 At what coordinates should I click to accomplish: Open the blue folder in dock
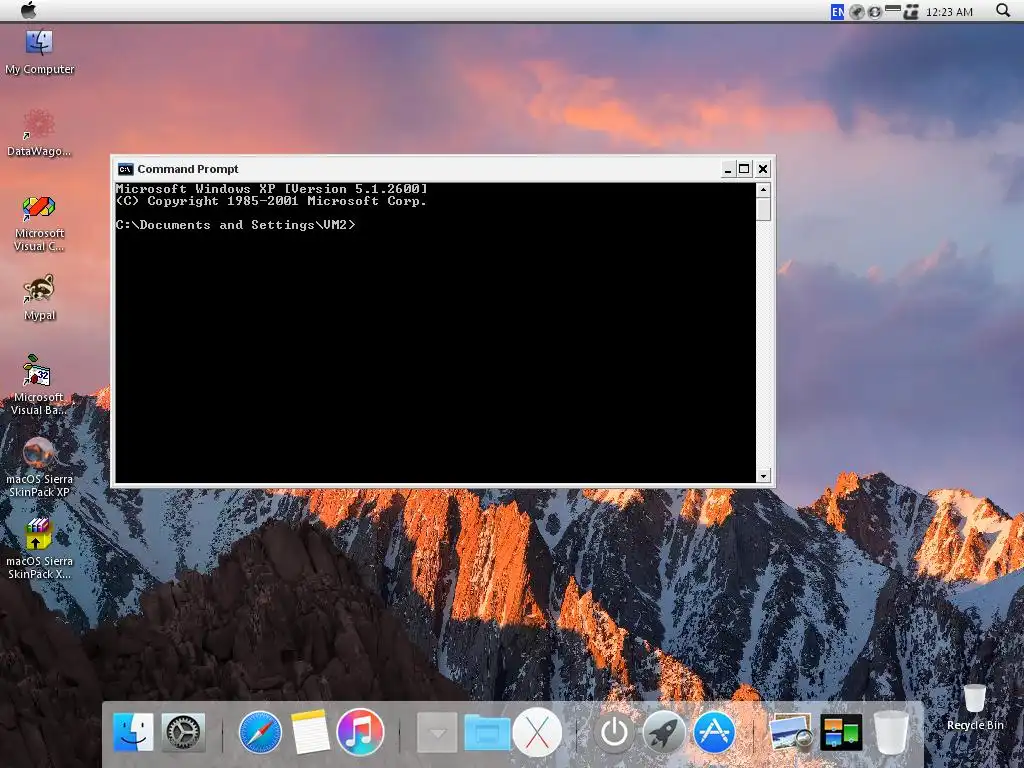coord(487,732)
